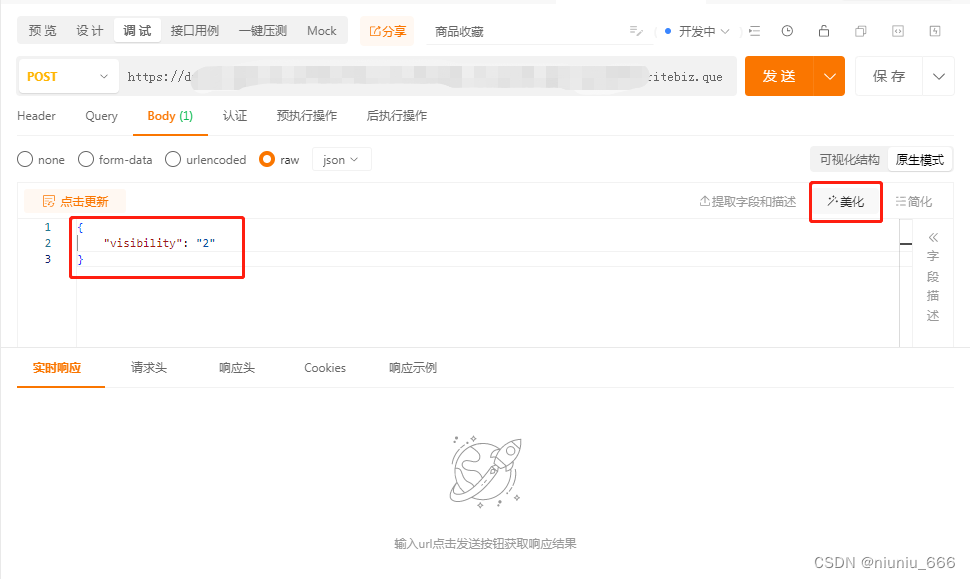Image resolution: width=970 pixels, height=579 pixels.
Task: Select the urlencoded radio option
Action: click(173, 160)
